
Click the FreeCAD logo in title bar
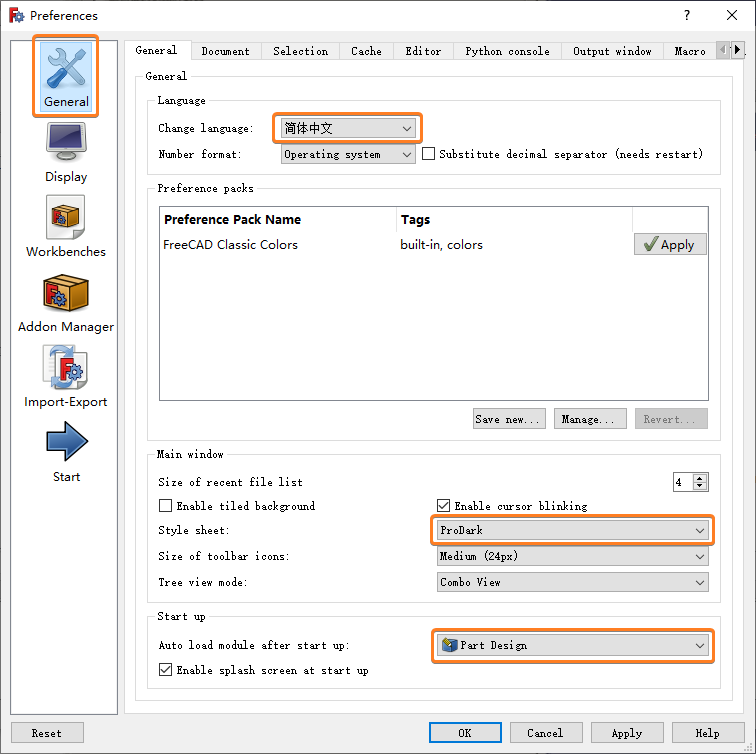[16, 15]
